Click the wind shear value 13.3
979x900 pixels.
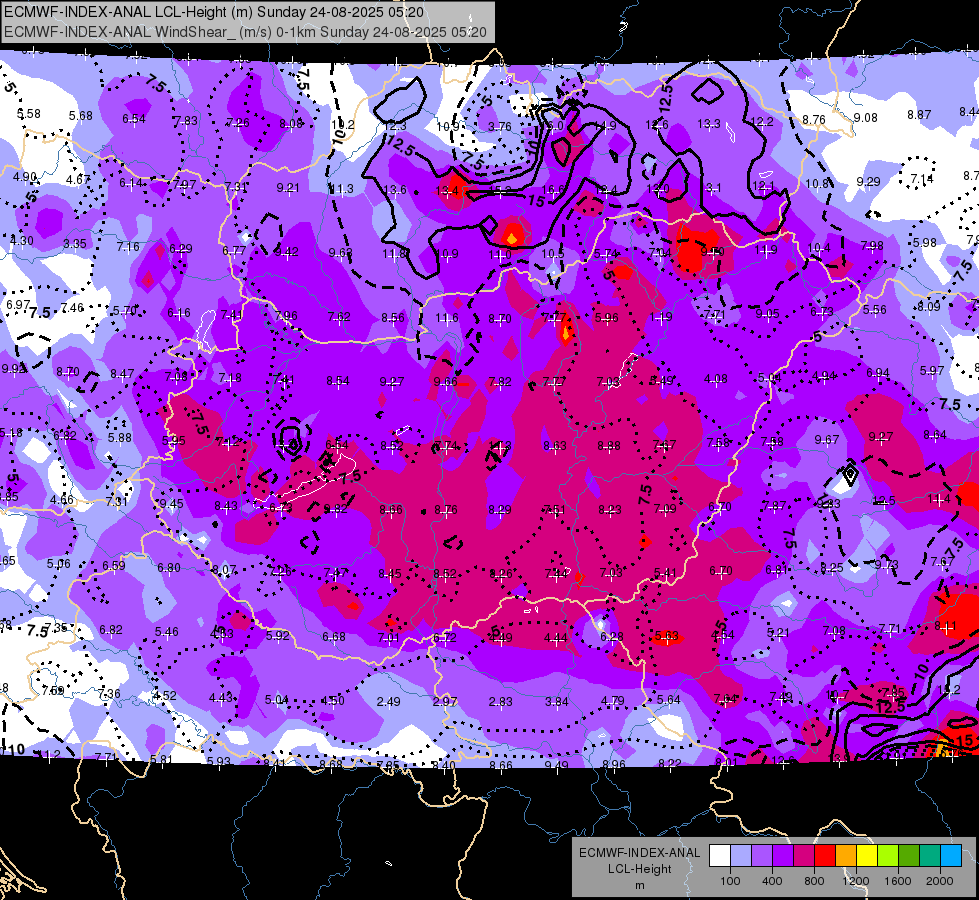click(x=709, y=124)
